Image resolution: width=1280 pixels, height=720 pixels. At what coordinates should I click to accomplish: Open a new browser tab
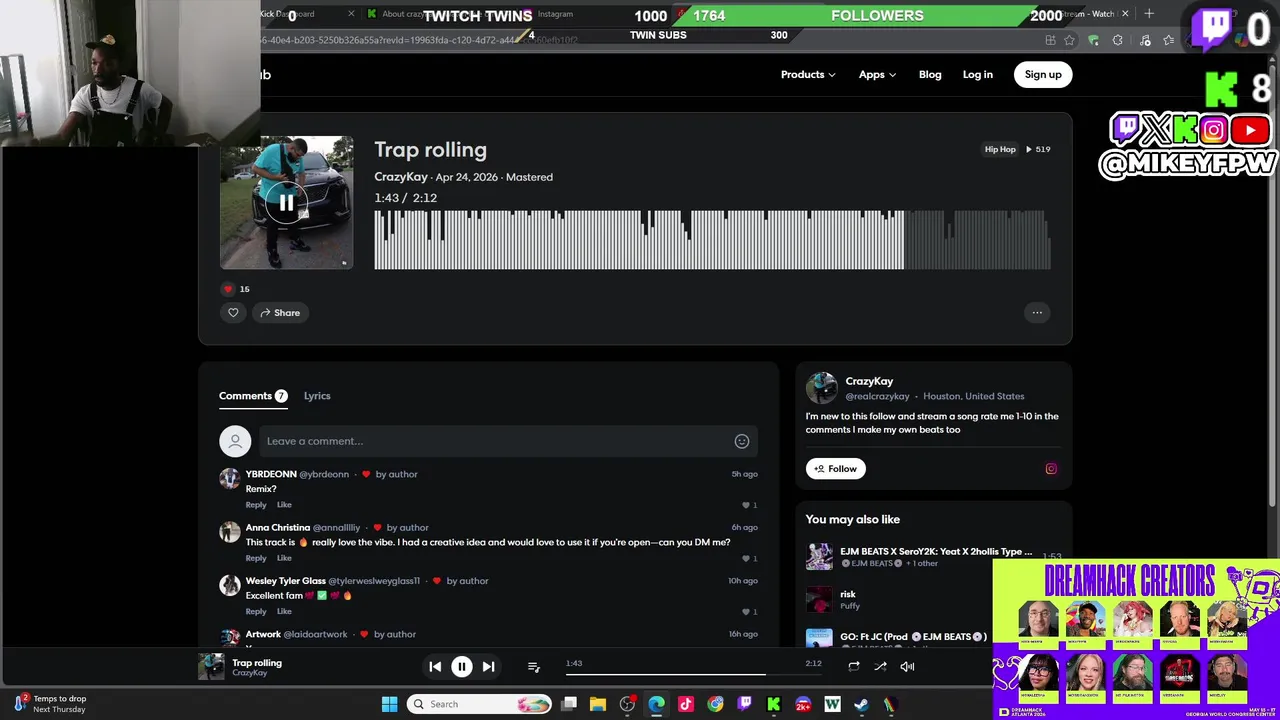click(x=1149, y=14)
